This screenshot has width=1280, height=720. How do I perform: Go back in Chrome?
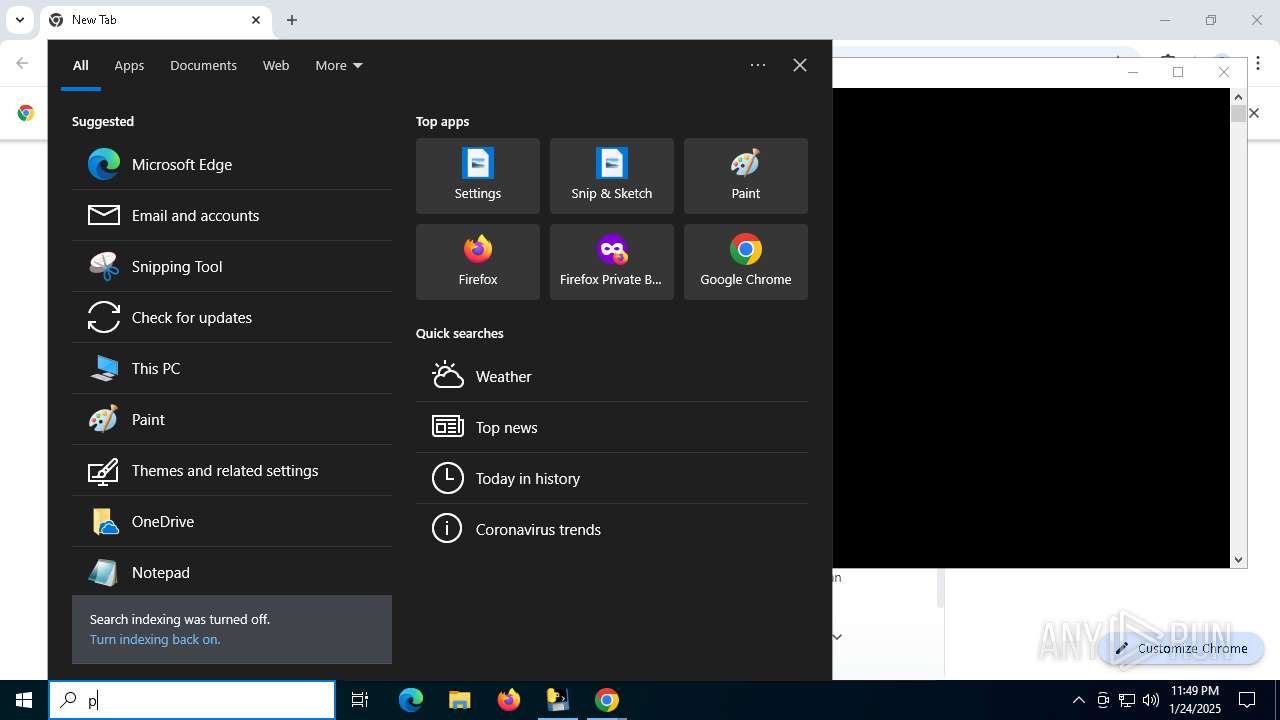tap(22, 63)
